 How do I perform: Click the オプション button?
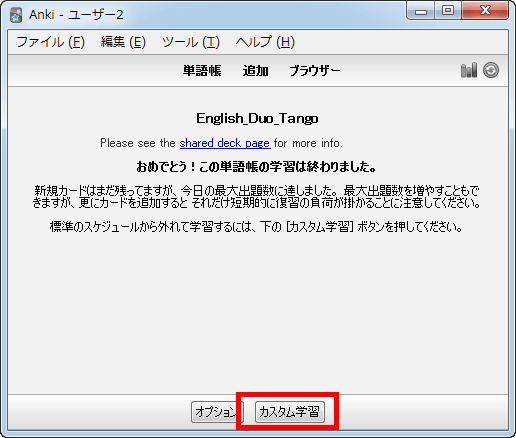[217, 412]
